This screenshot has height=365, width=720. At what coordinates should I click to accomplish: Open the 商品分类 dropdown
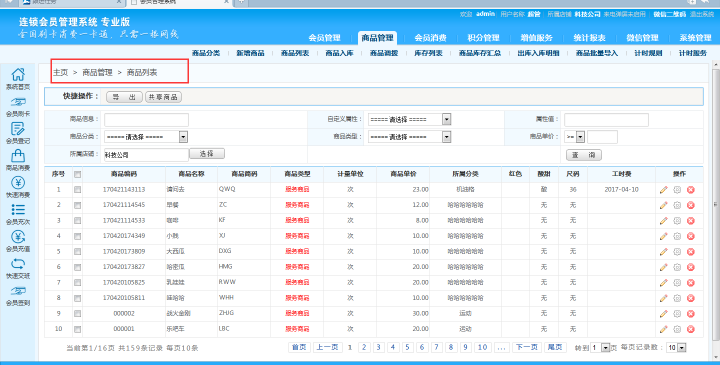[x=146, y=137]
